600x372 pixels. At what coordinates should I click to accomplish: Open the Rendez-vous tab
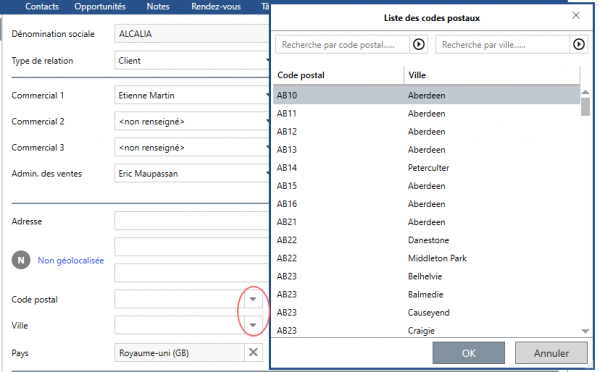pos(216,7)
